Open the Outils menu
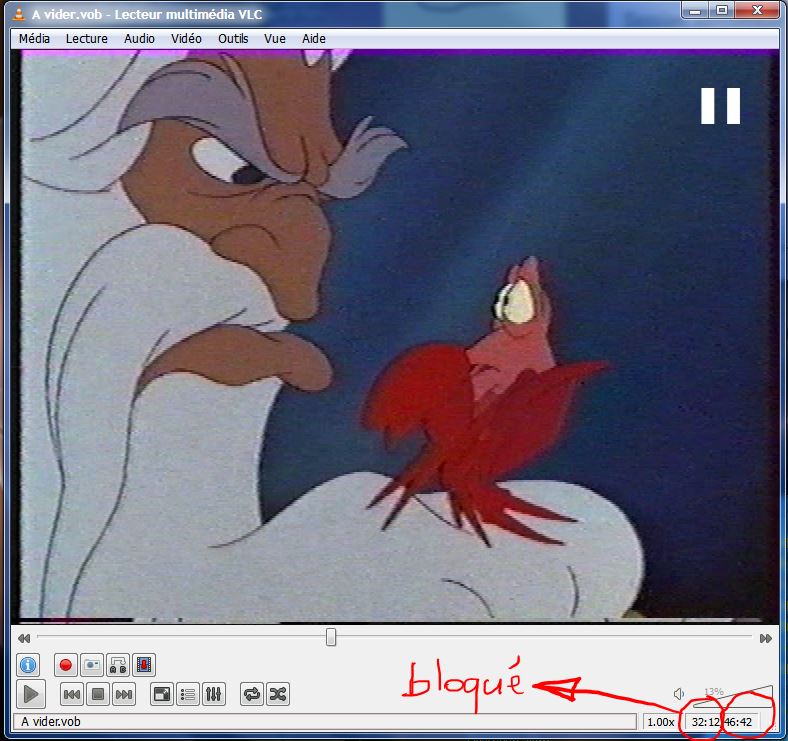Image resolution: width=788 pixels, height=741 pixels. [233, 39]
